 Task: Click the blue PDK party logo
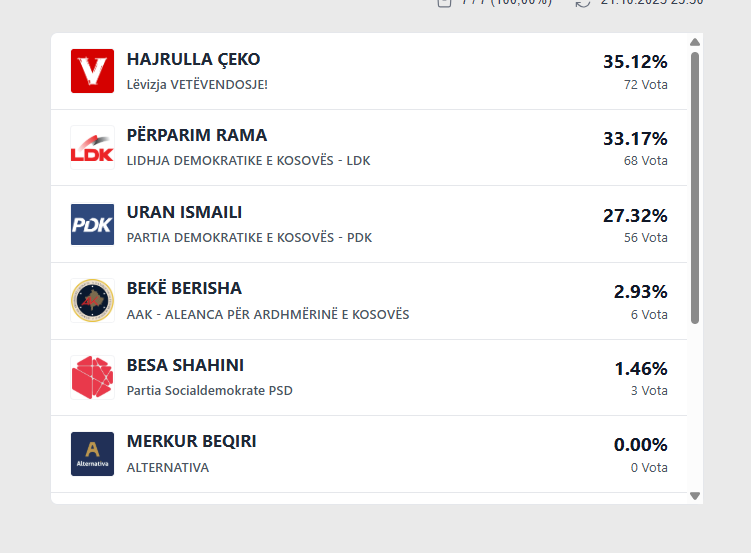pos(92,224)
